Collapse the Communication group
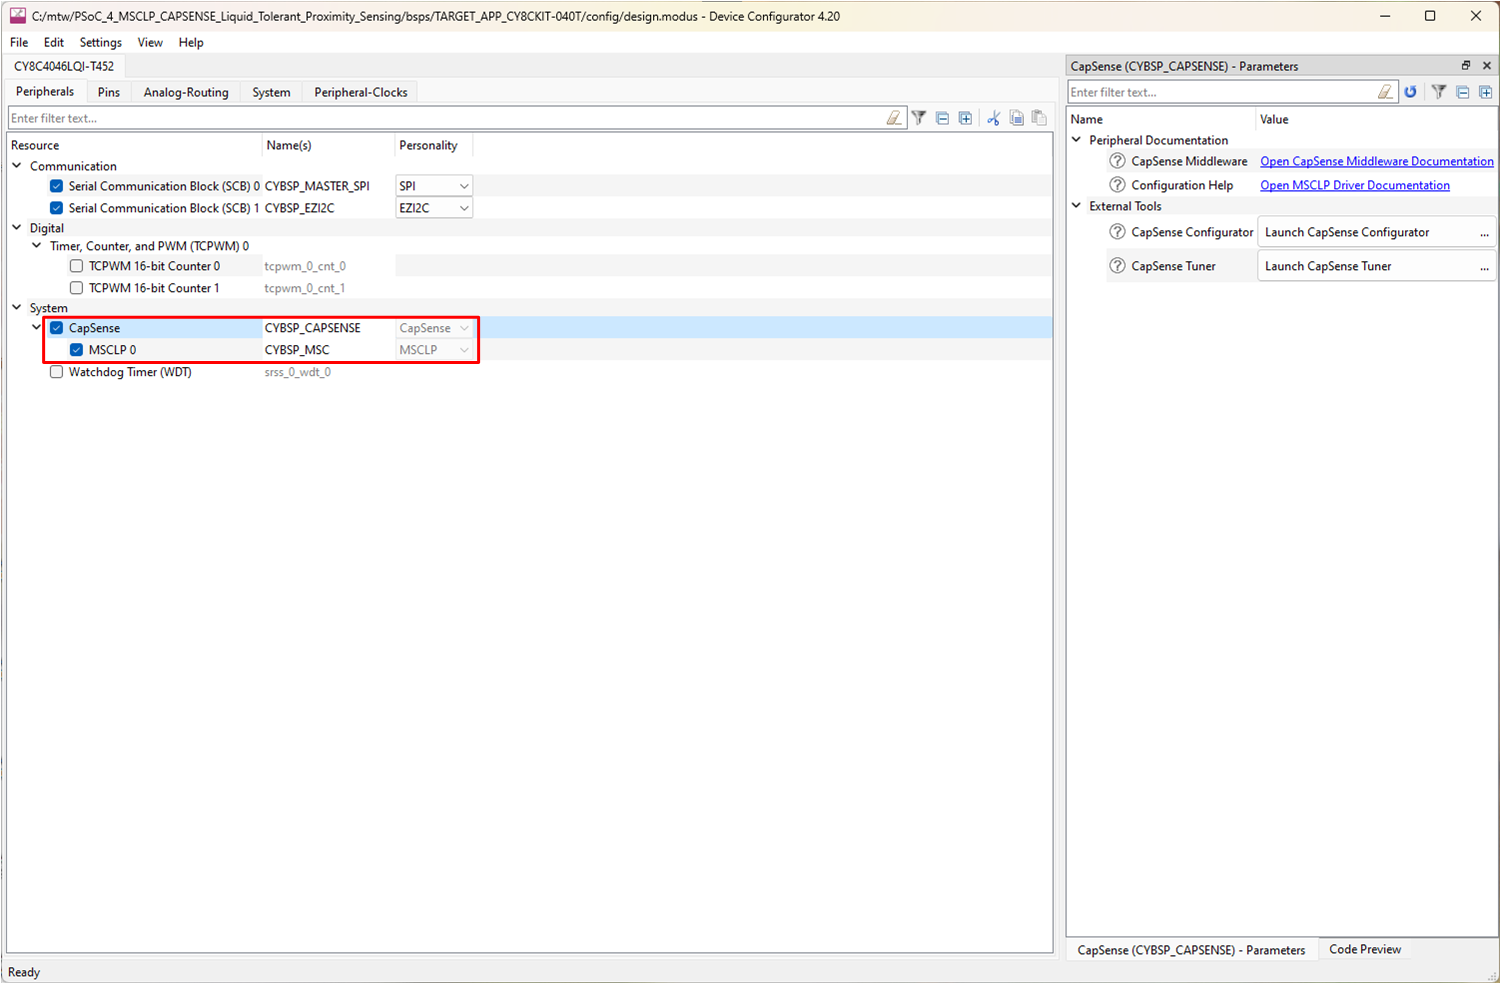 point(17,166)
